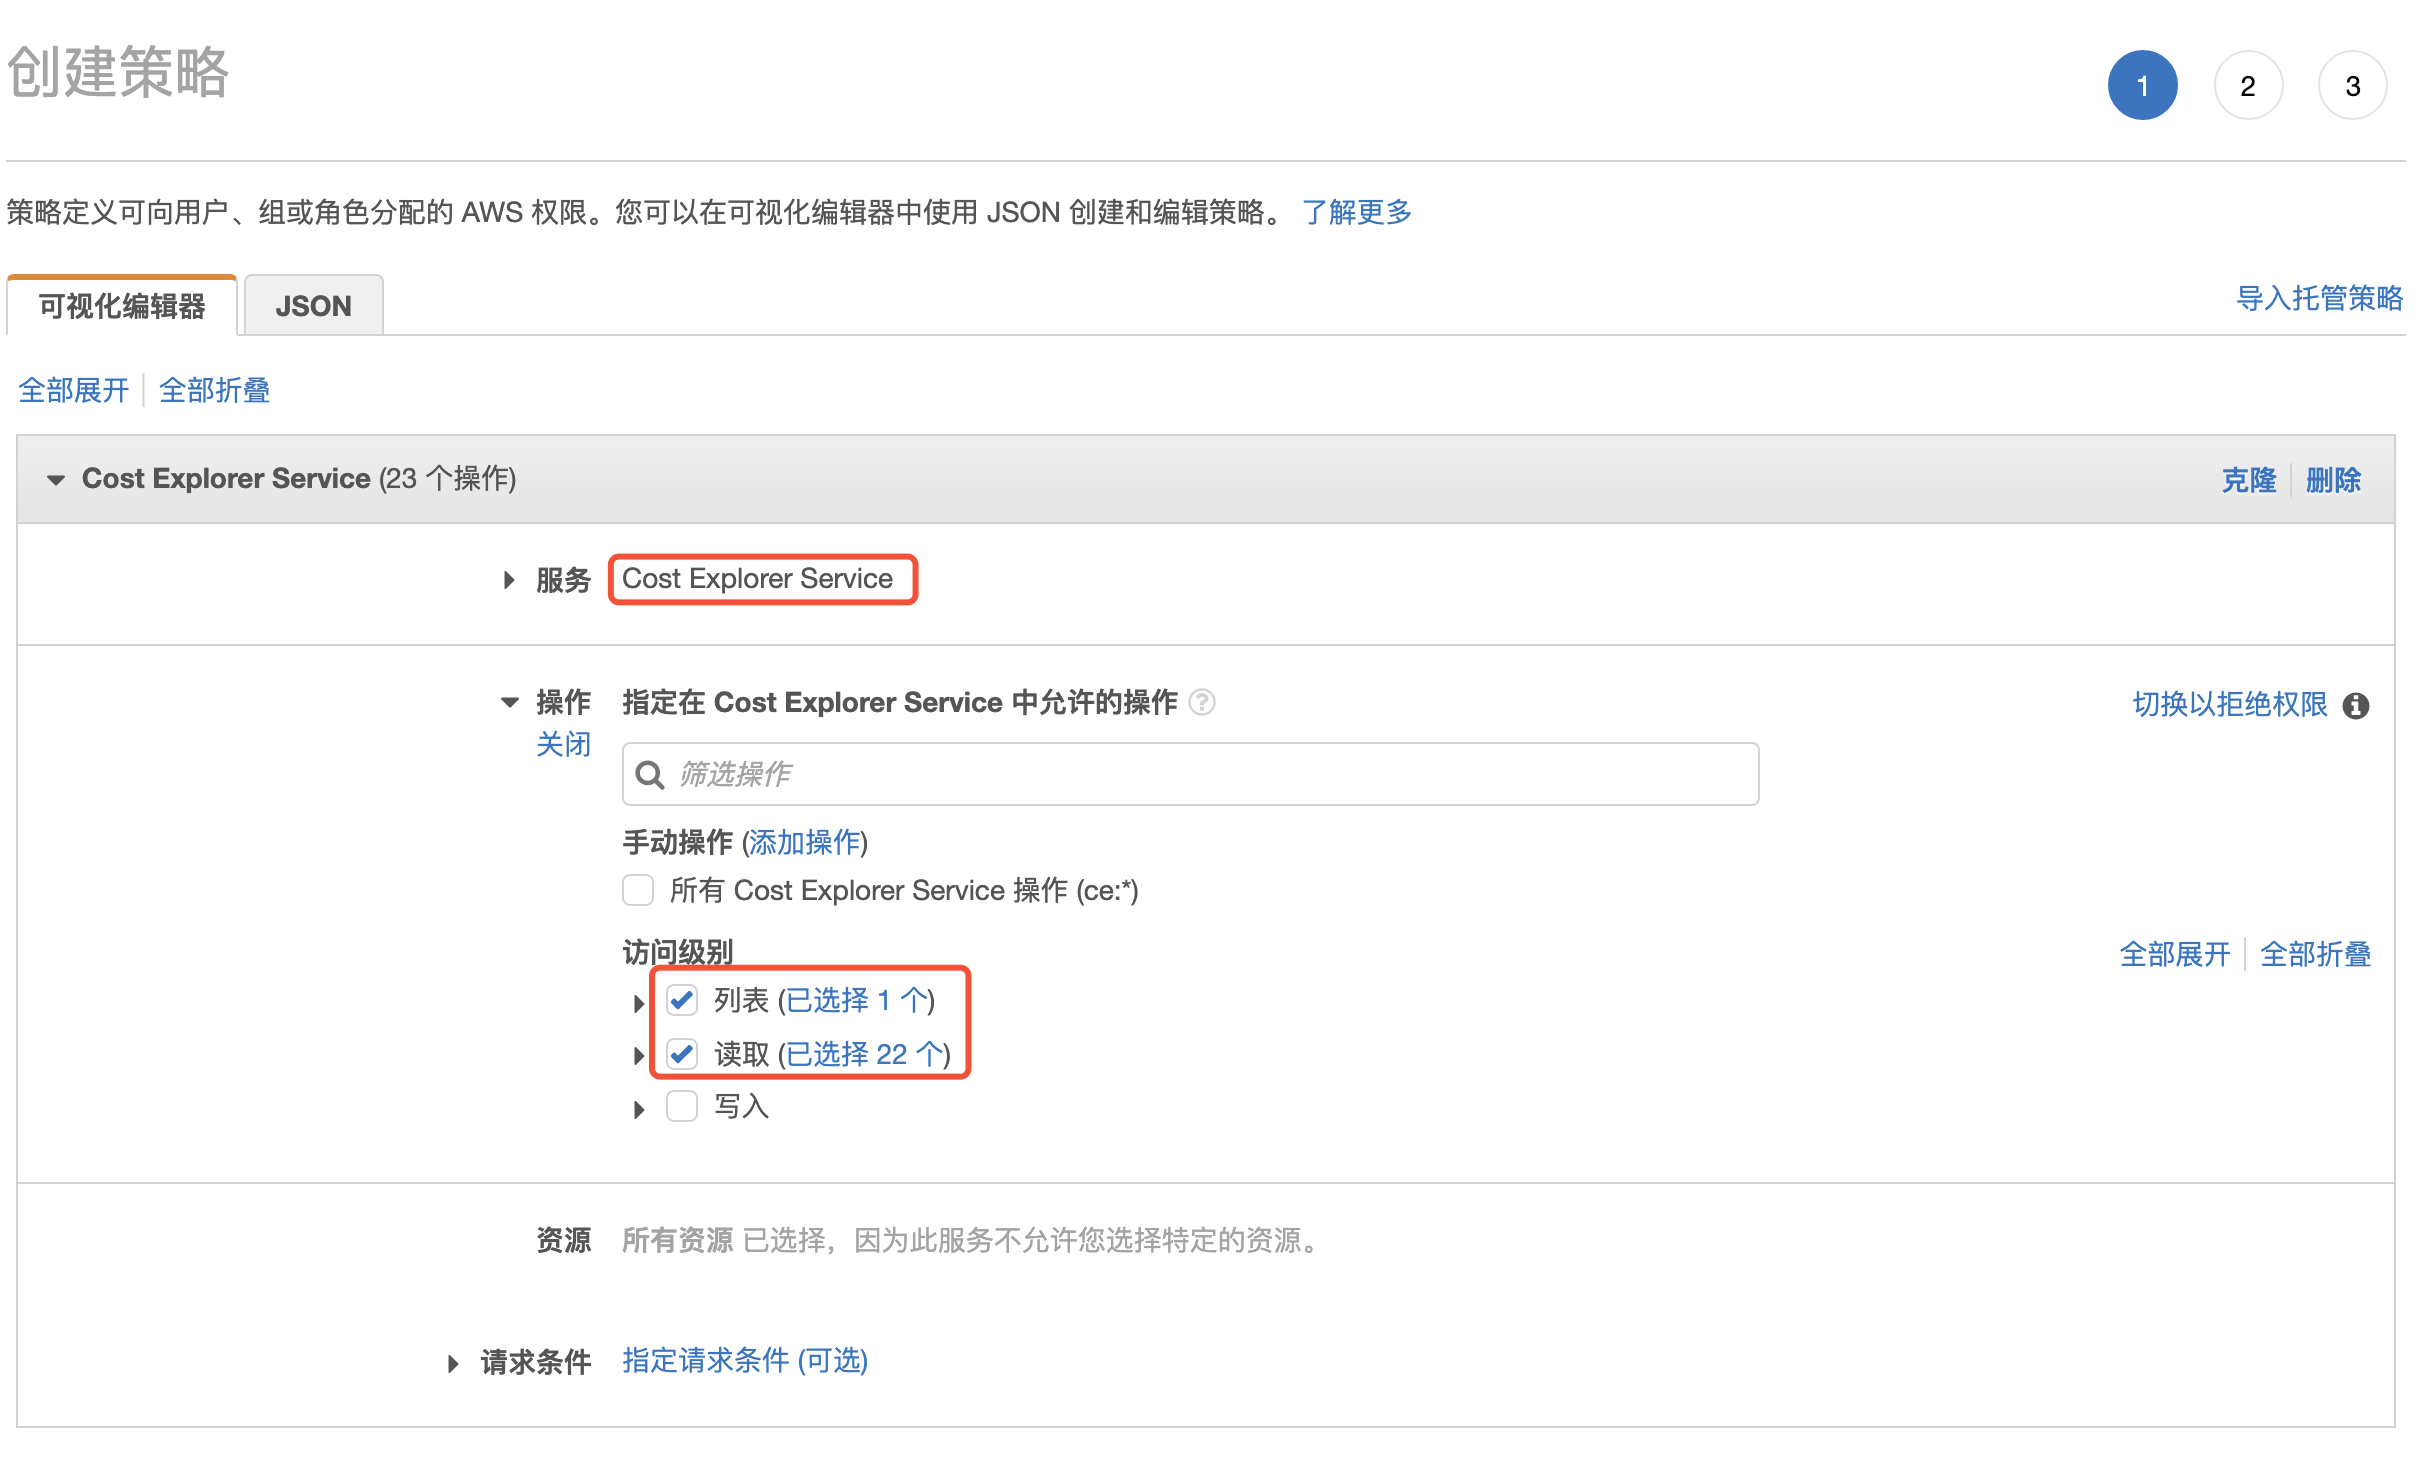Enable the 写入 access level checkbox
The image size is (2416, 1462).
coord(682,1107)
